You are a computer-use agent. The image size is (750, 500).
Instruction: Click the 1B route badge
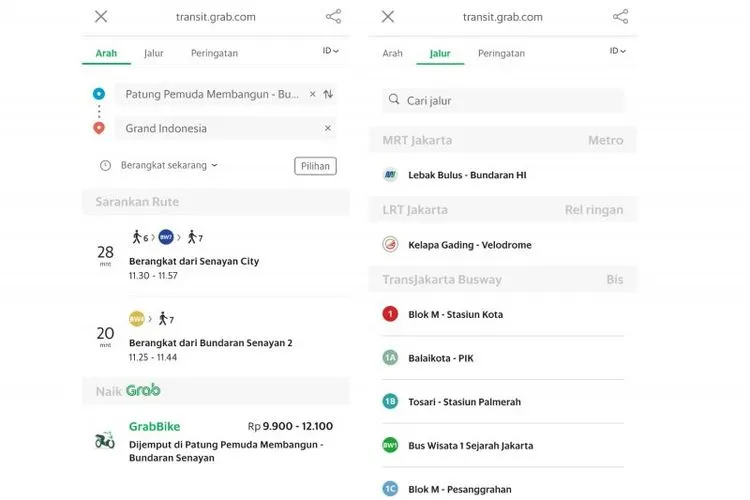coord(390,401)
